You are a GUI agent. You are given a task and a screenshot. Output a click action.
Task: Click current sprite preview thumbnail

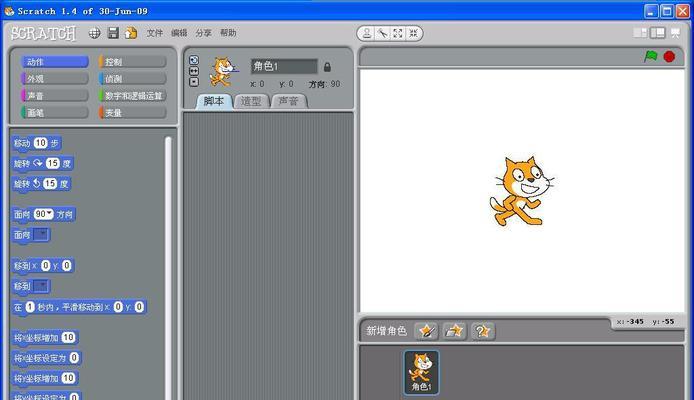pyautogui.click(x=224, y=72)
